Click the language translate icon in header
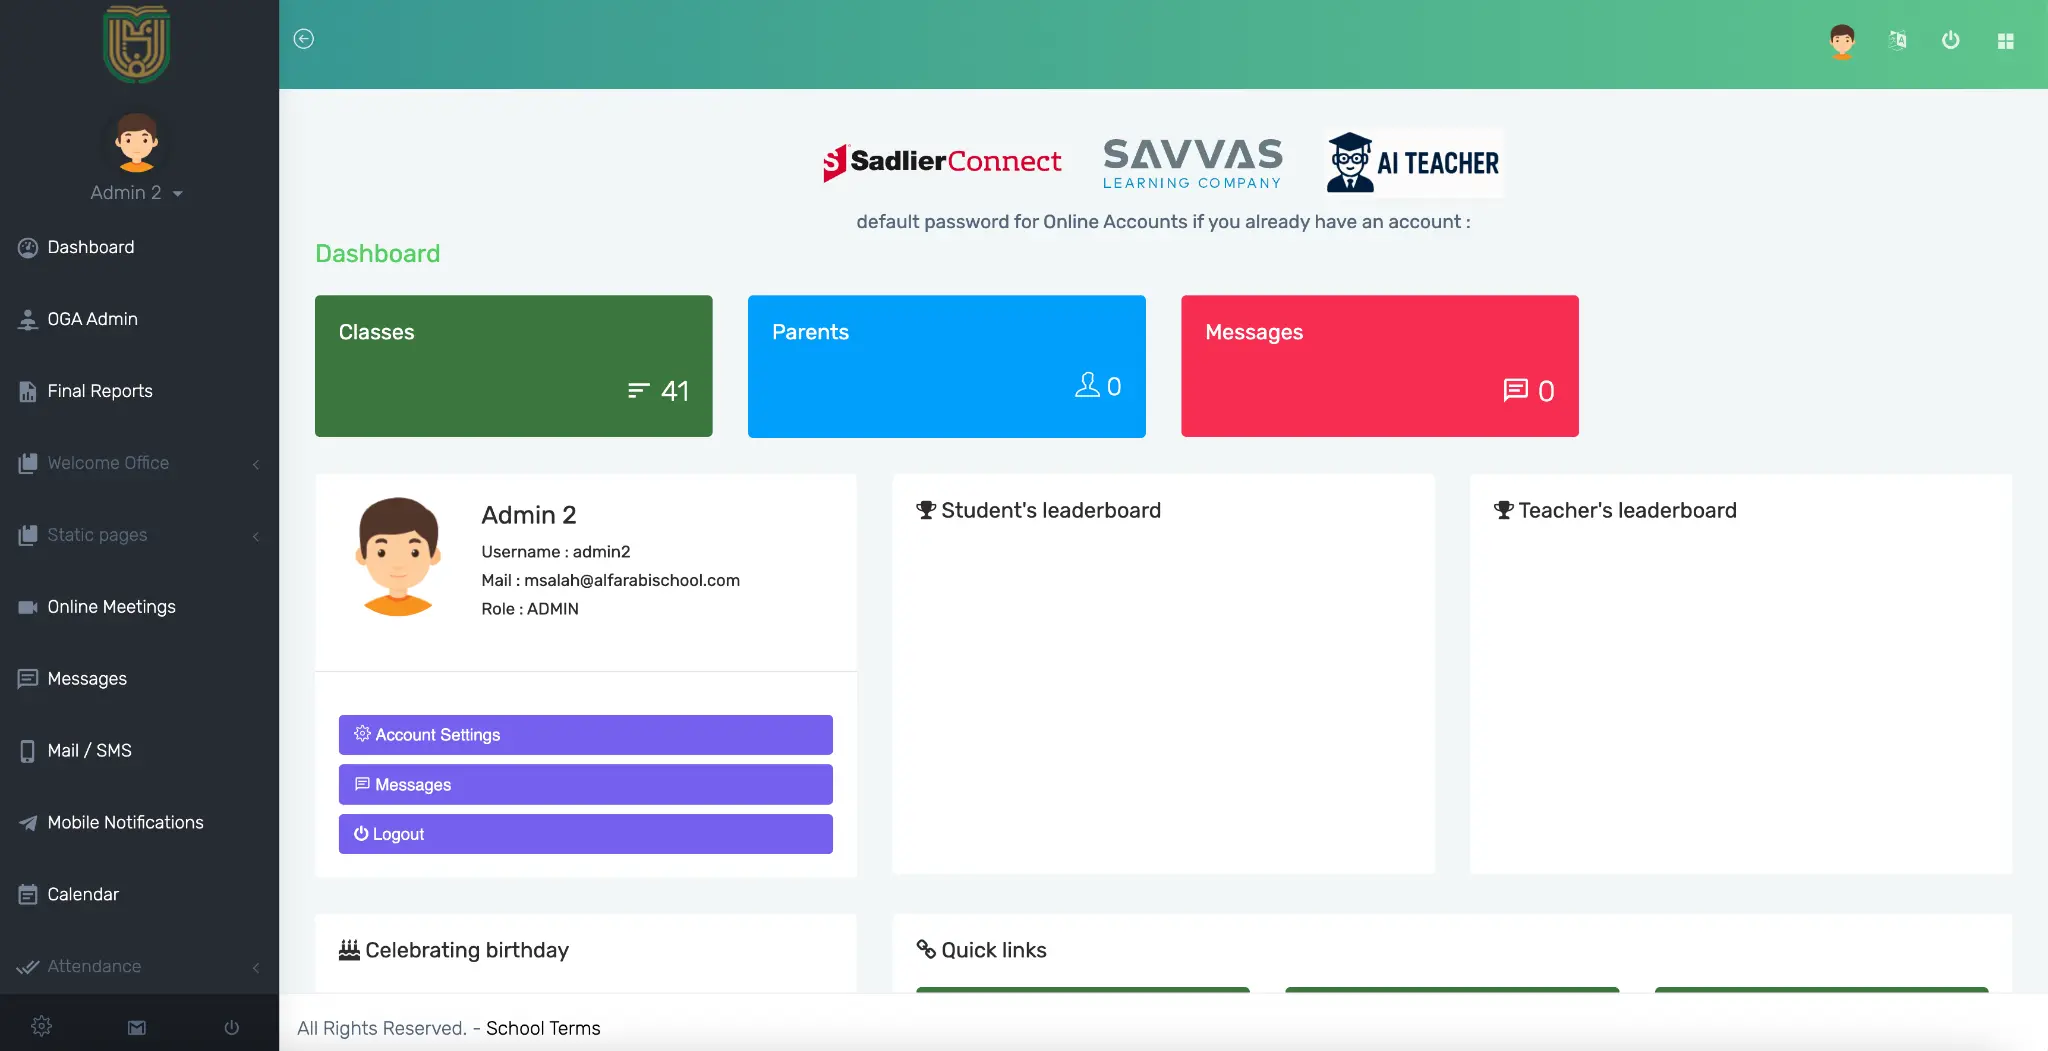 click(1897, 40)
